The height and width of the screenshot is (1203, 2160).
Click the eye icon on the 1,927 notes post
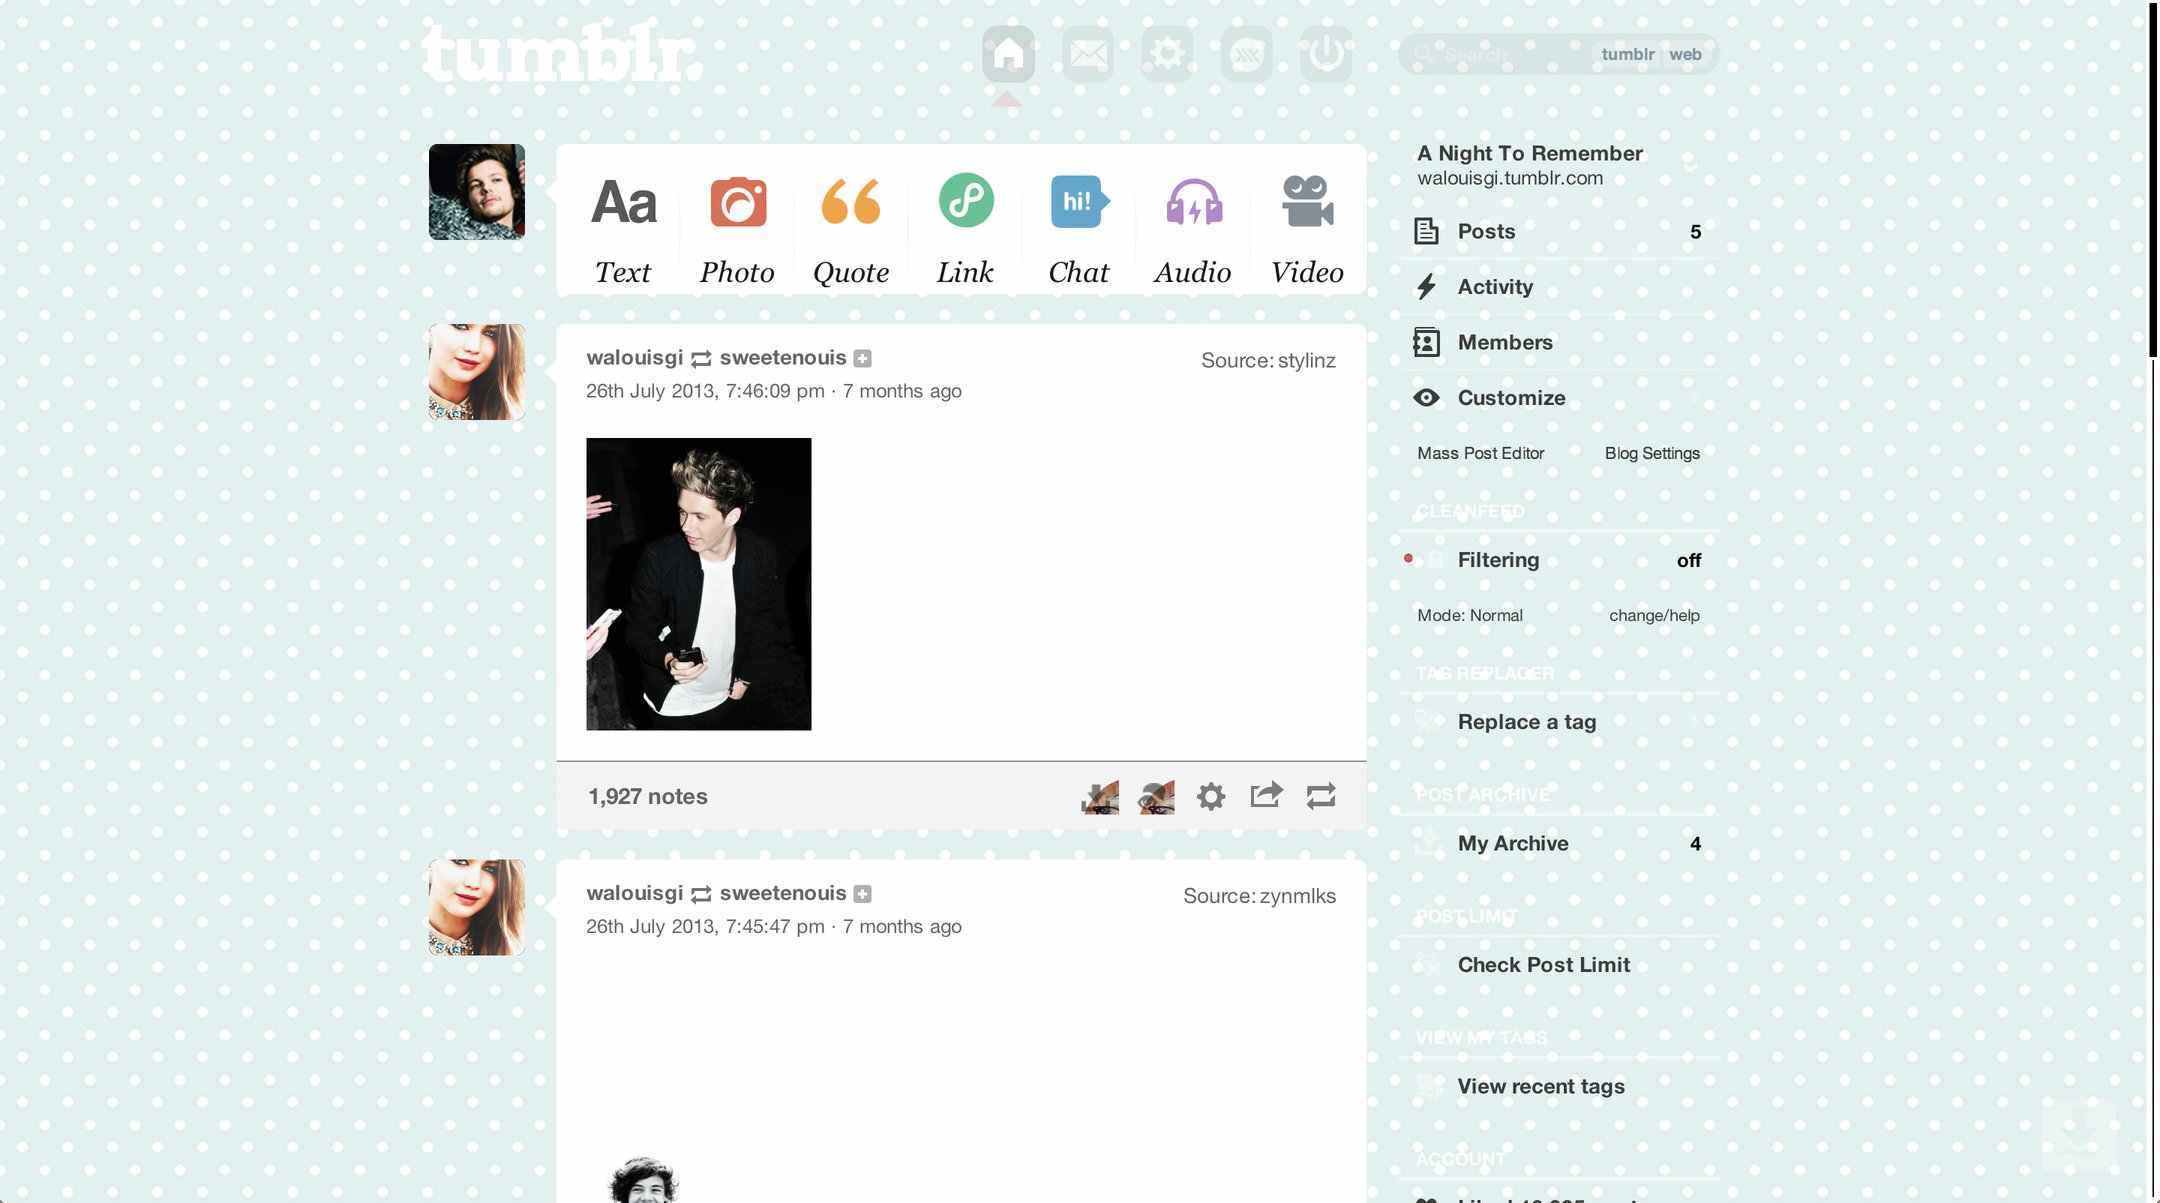[x=1156, y=797]
